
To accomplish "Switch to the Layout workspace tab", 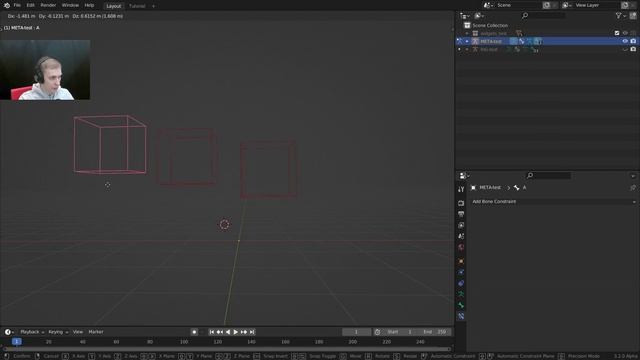I will coord(113,6).
